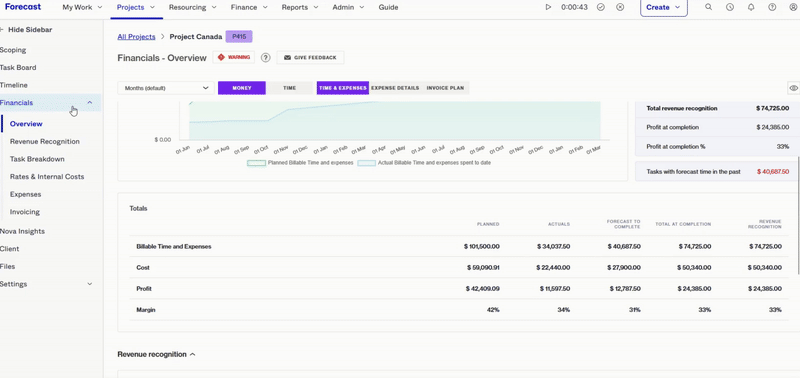
Task: Open the My Work menu
Action: coord(82,7)
